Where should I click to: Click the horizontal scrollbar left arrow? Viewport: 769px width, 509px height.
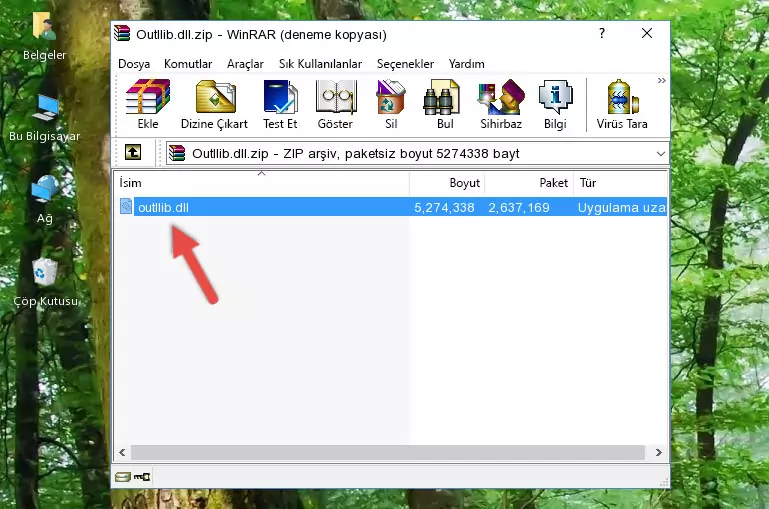[123, 453]
